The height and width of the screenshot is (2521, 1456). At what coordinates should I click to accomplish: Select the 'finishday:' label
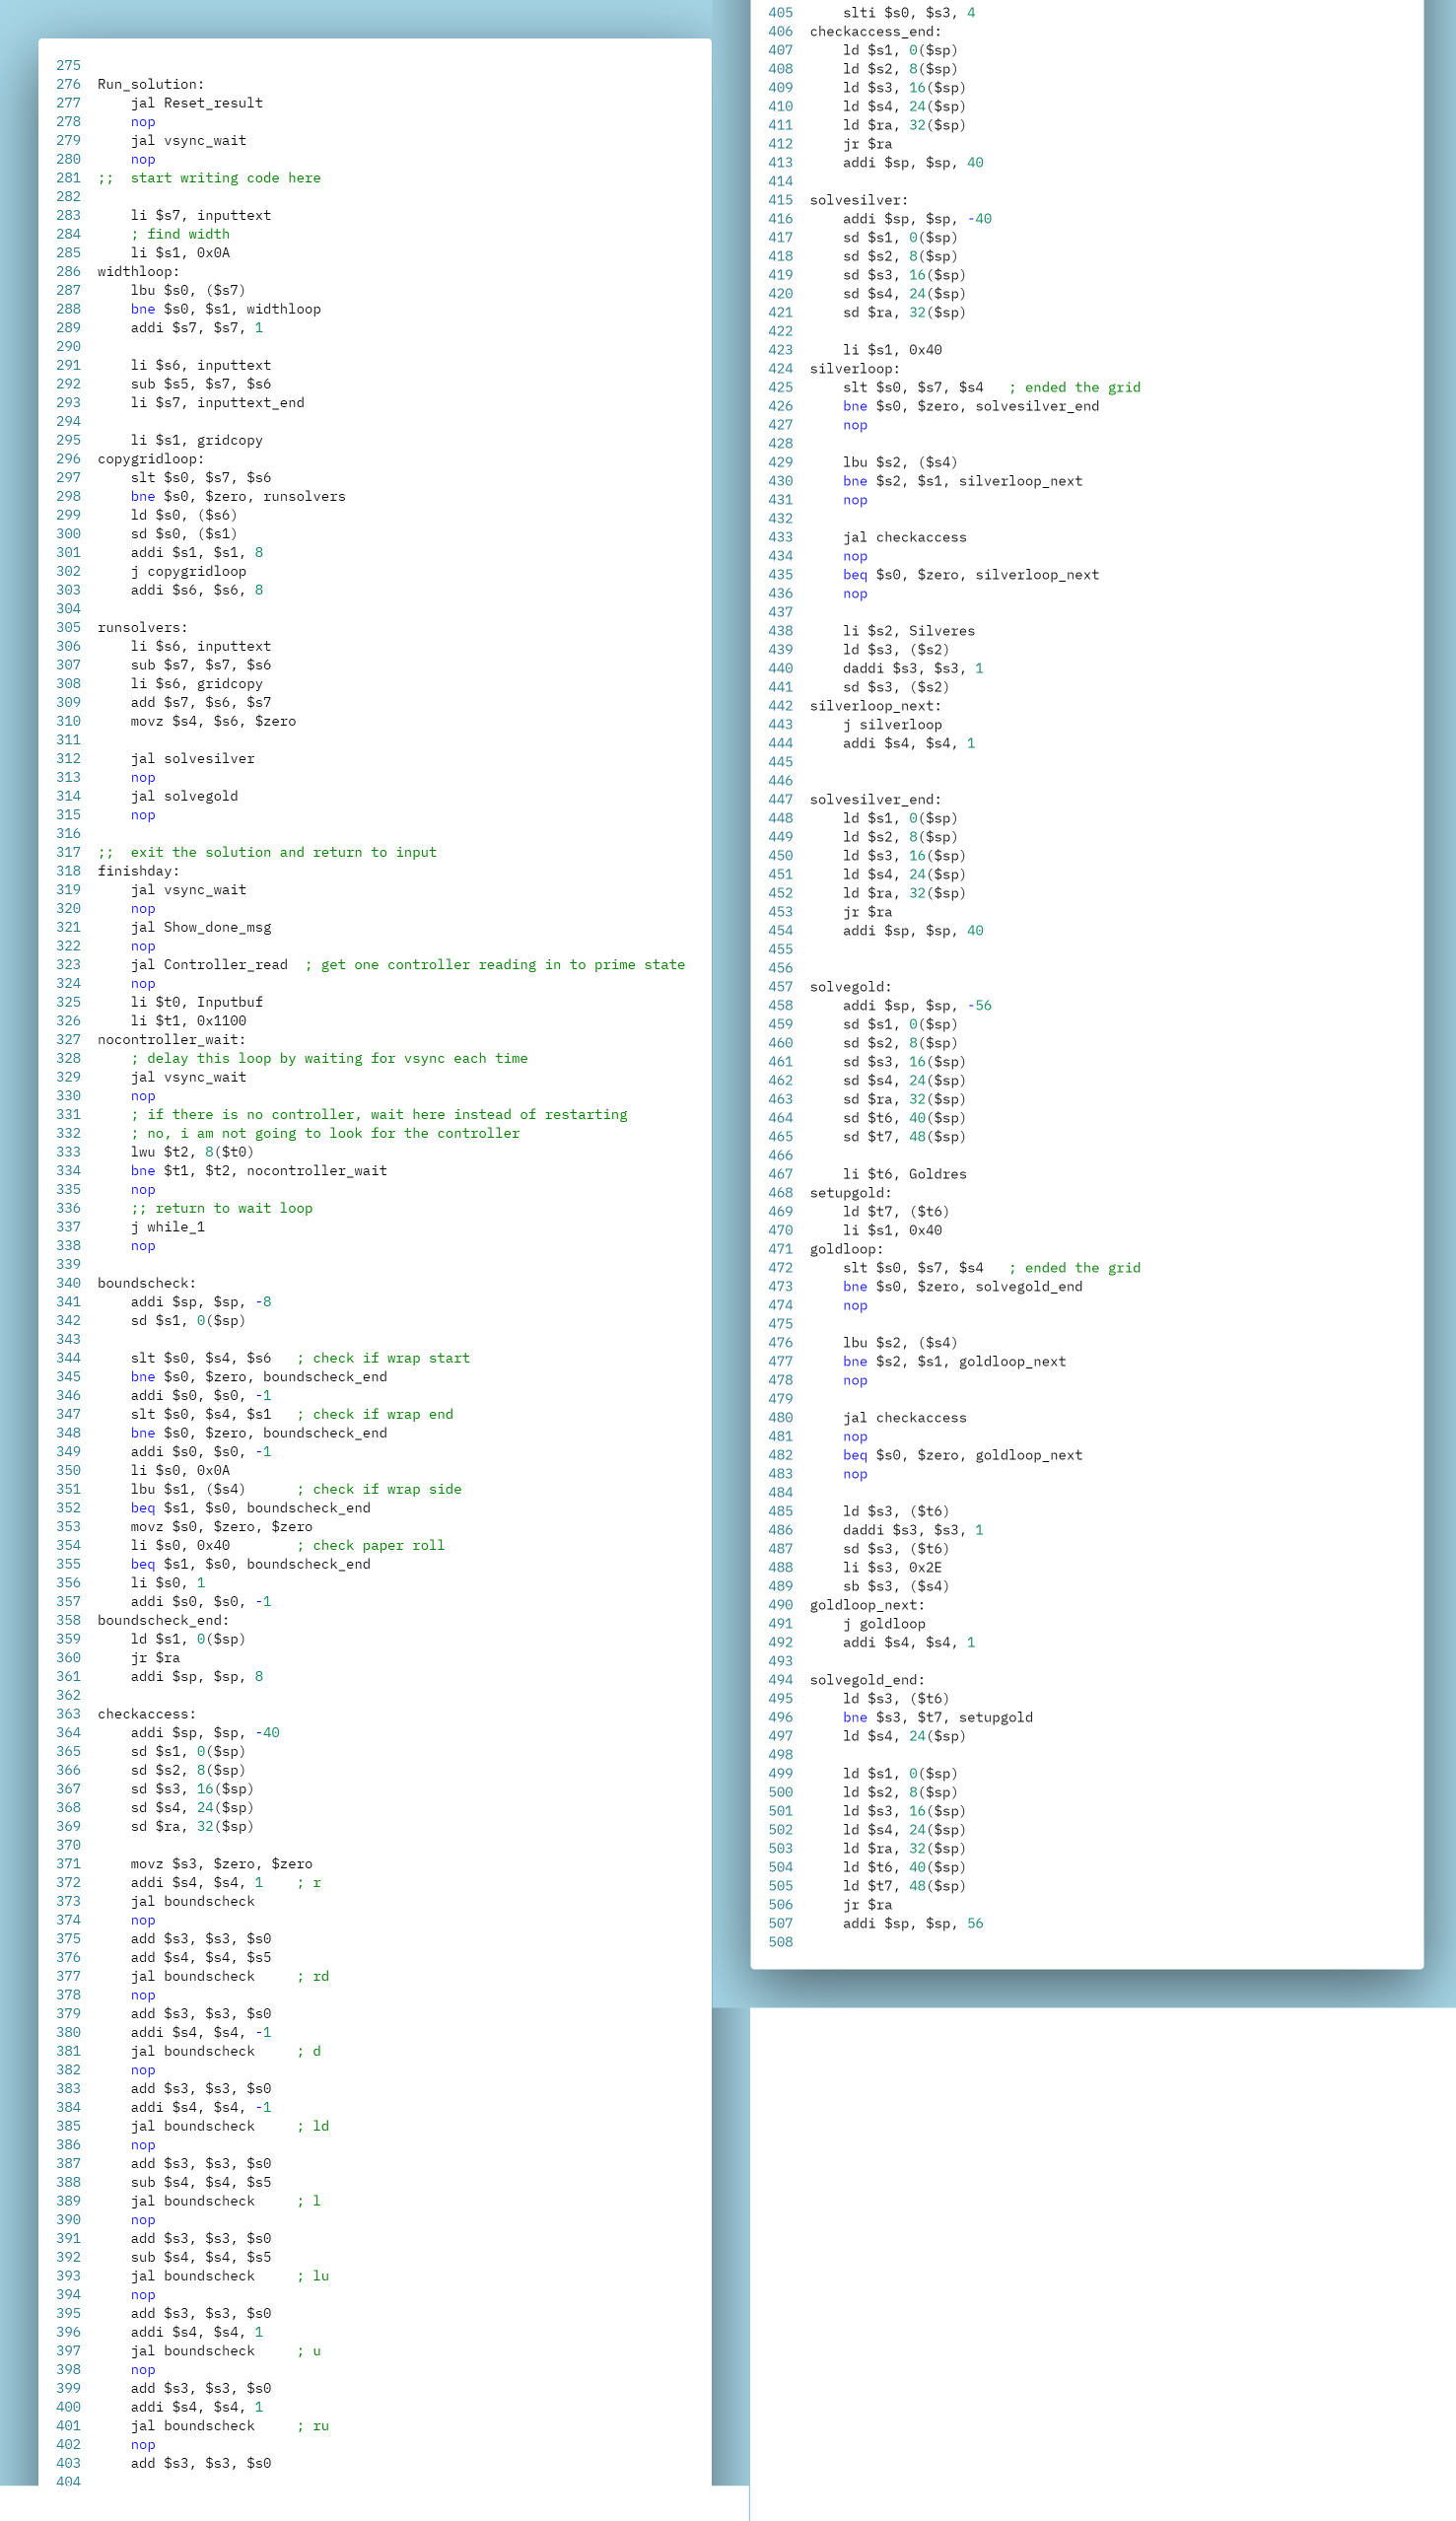[x=138, y=871]
